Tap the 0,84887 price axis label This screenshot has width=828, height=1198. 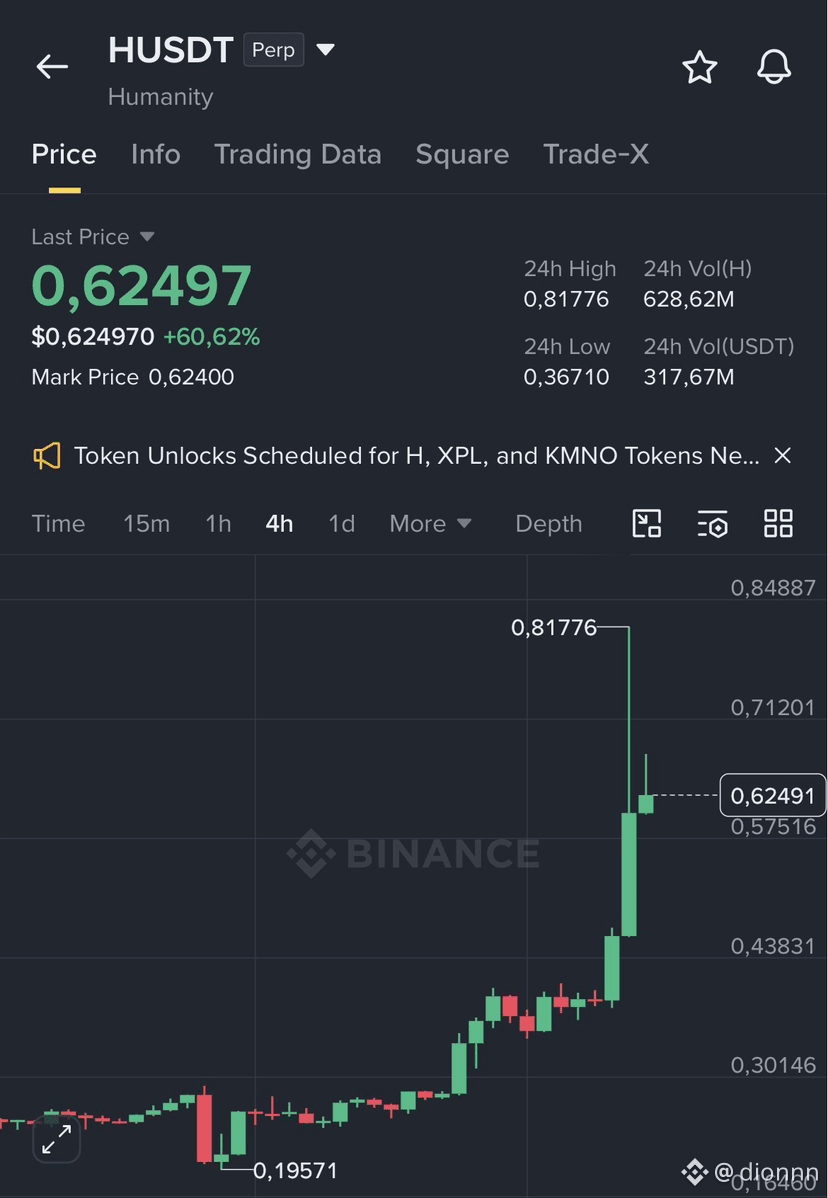click(x=773, y=588)
